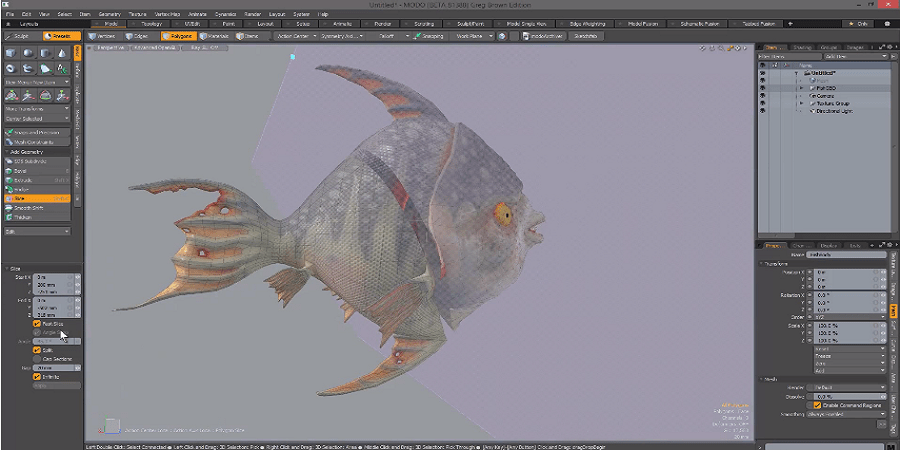The image size is (900, 450).
Task: Switch to the Paint layout tab
Action: click(228, 24)
